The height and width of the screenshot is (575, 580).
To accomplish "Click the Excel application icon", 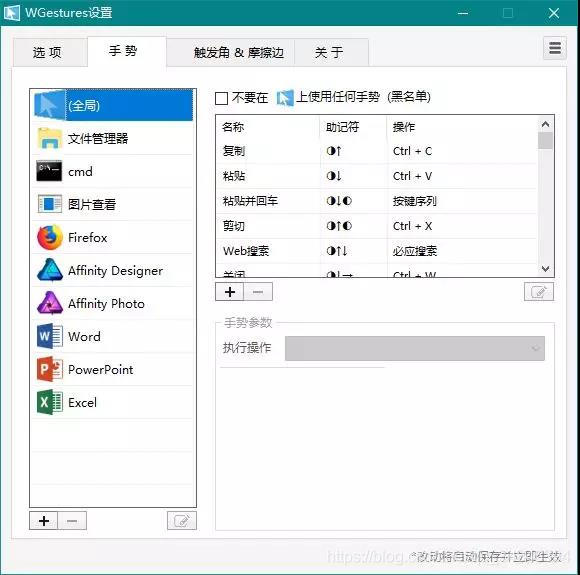I will click(50, 402).
